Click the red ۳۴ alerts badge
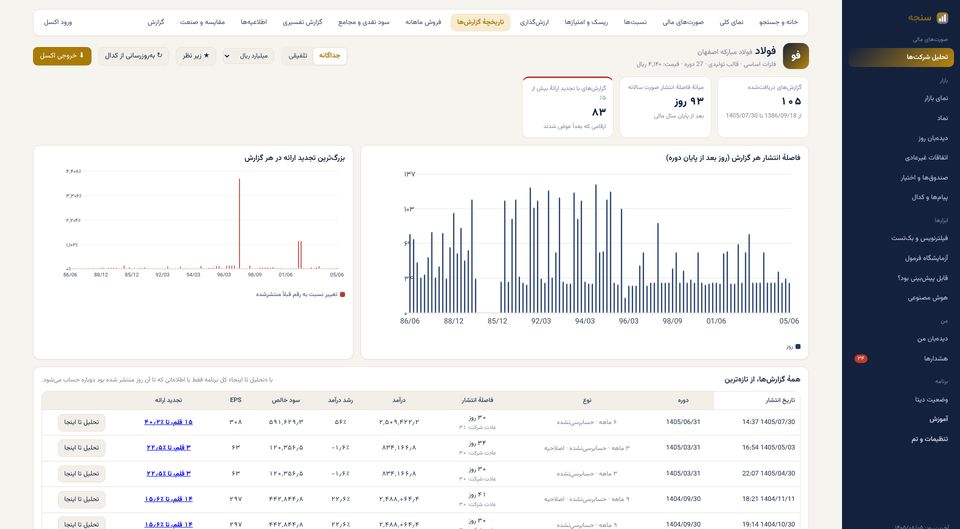The image size is (960, 529). [x=861, y=358]
